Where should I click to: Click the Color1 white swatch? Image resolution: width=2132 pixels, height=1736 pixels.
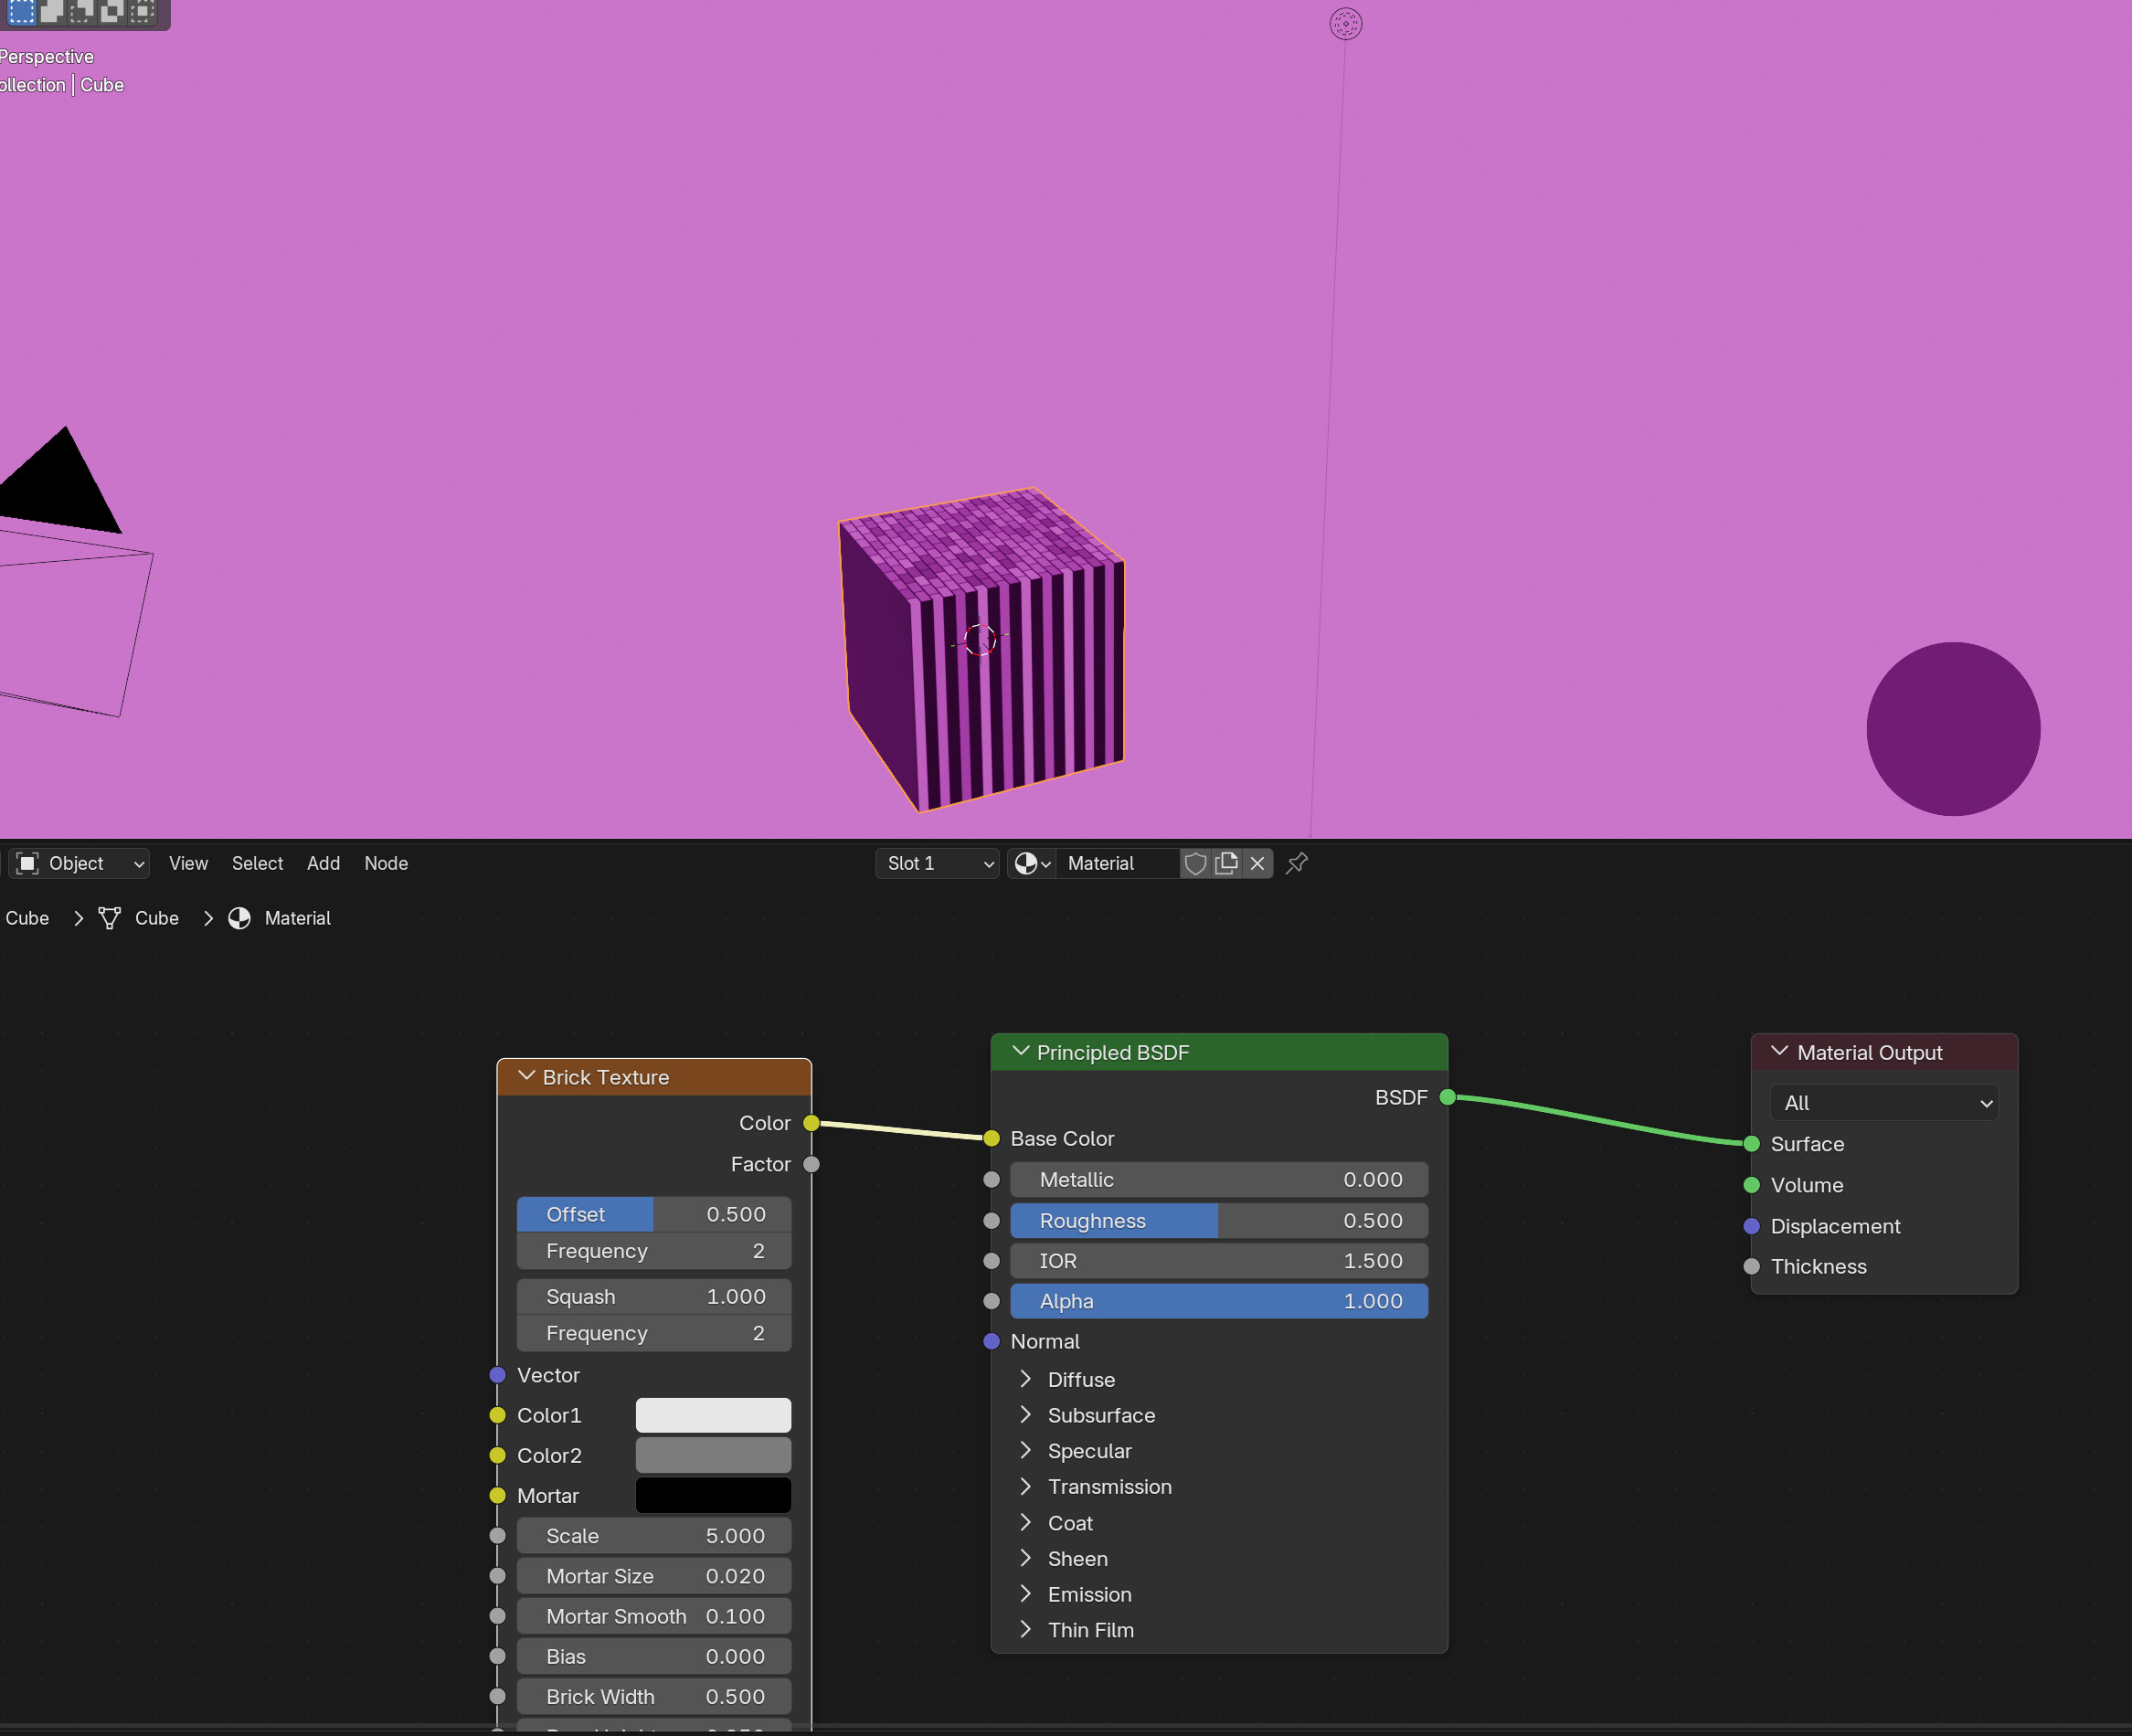point(713,1415)
